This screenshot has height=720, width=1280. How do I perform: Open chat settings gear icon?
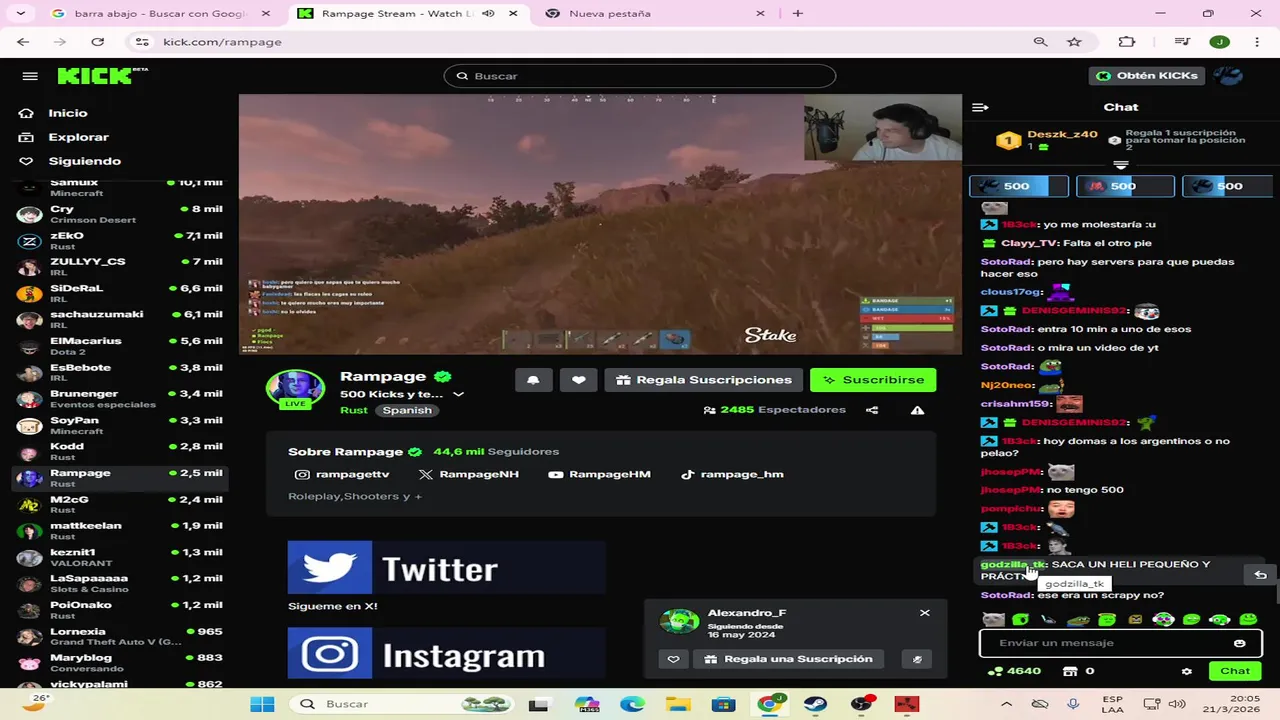pyautogui.click(x=1187, y=671)
